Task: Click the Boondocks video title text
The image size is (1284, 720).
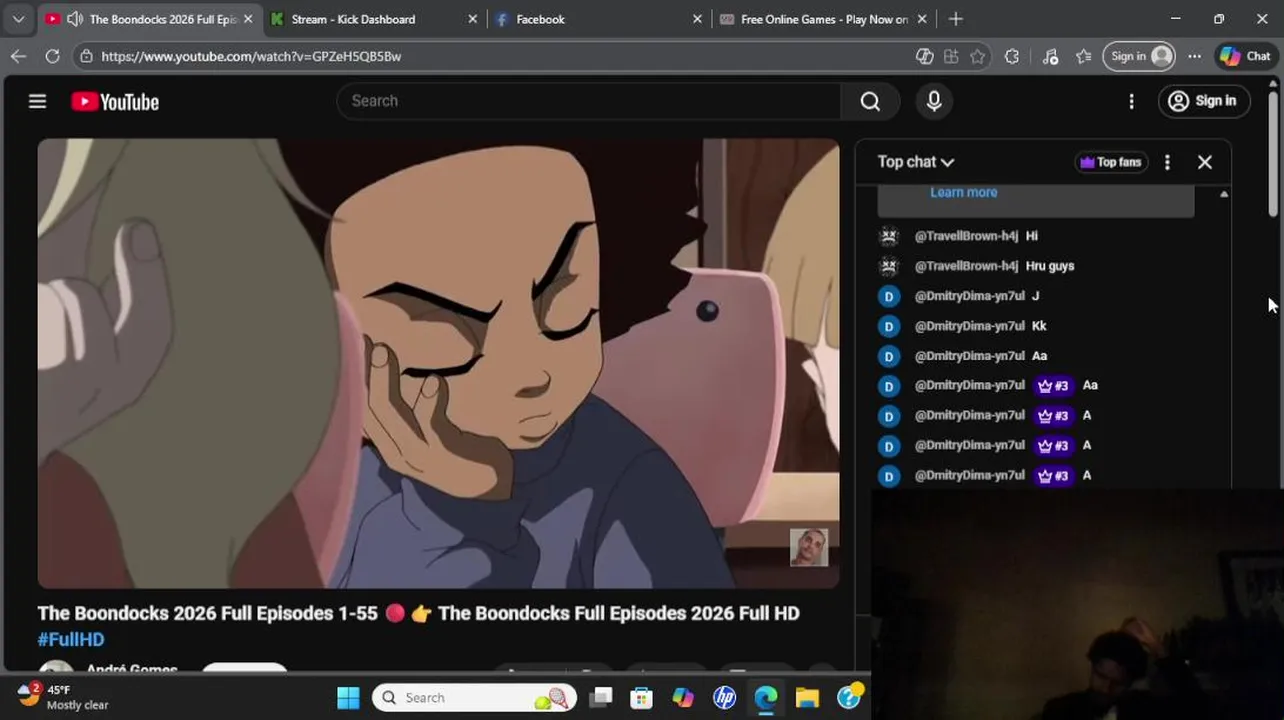Action: click(x=418, y=613)
